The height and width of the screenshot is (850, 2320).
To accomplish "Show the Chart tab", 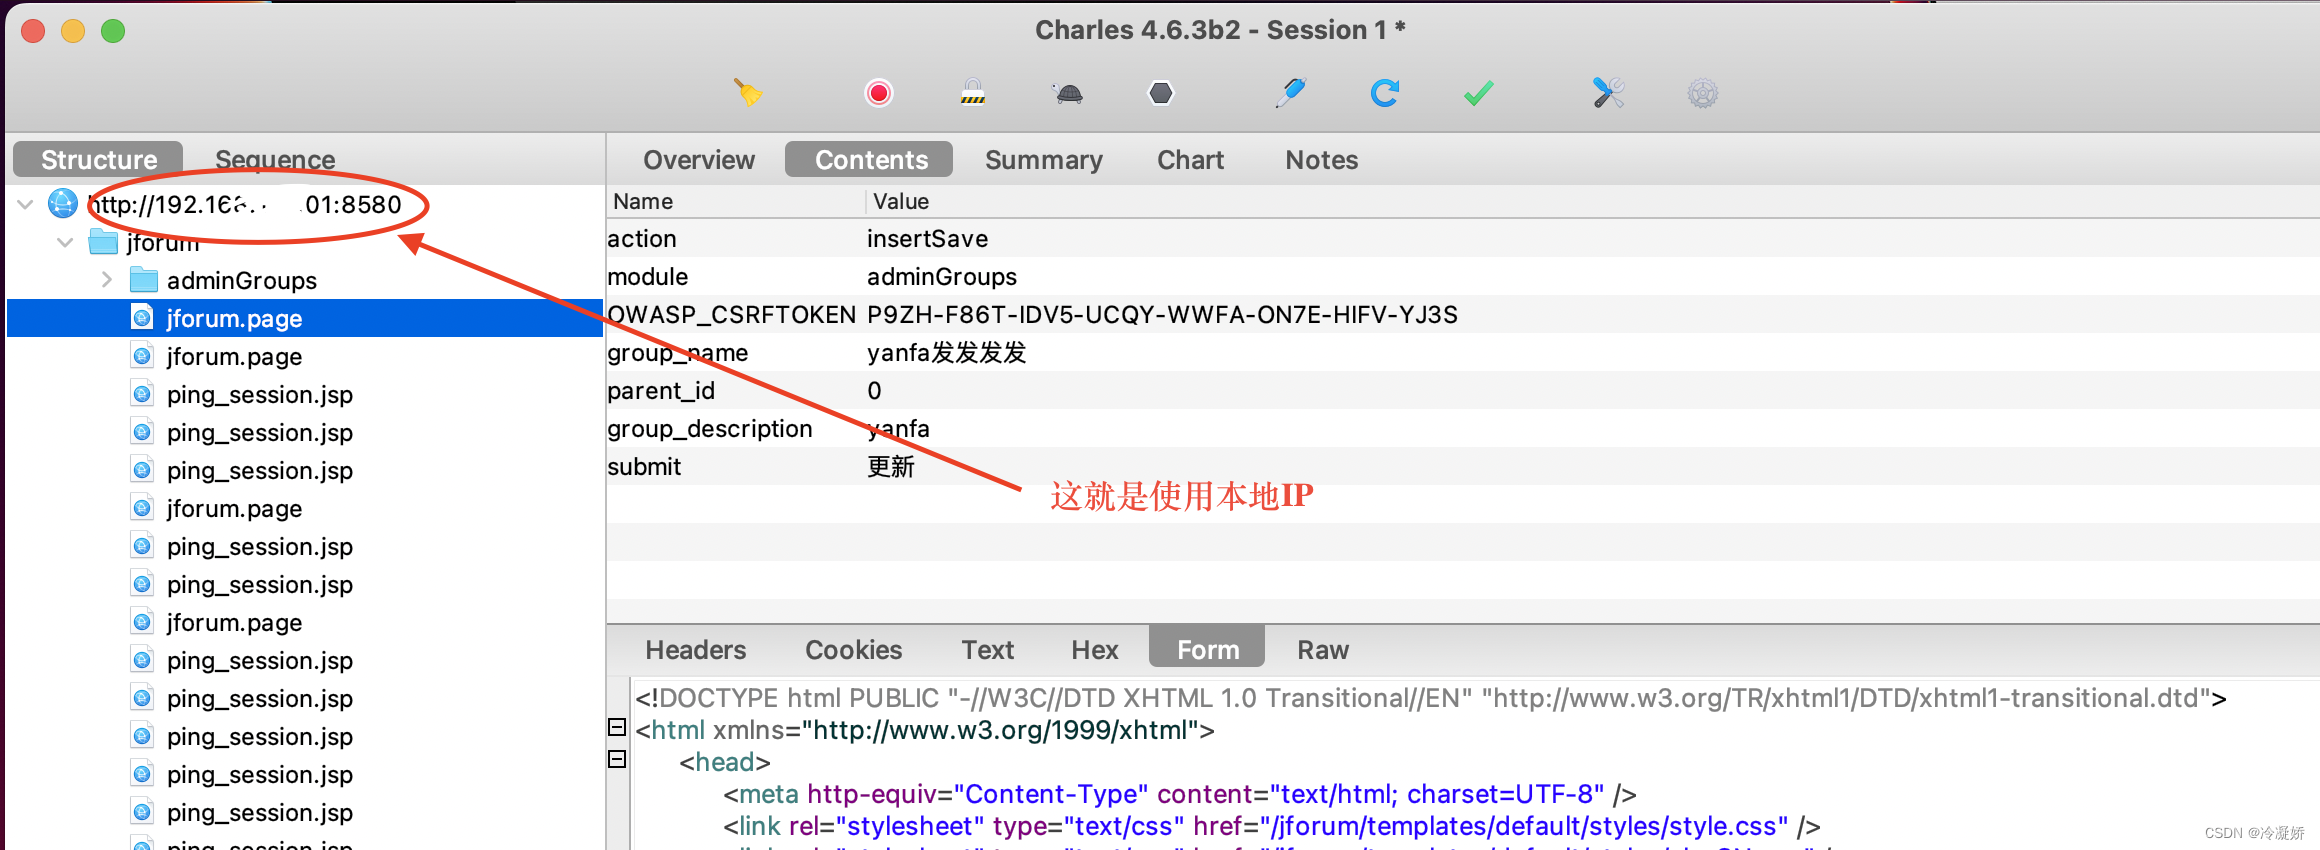I will coord(1190,160).
